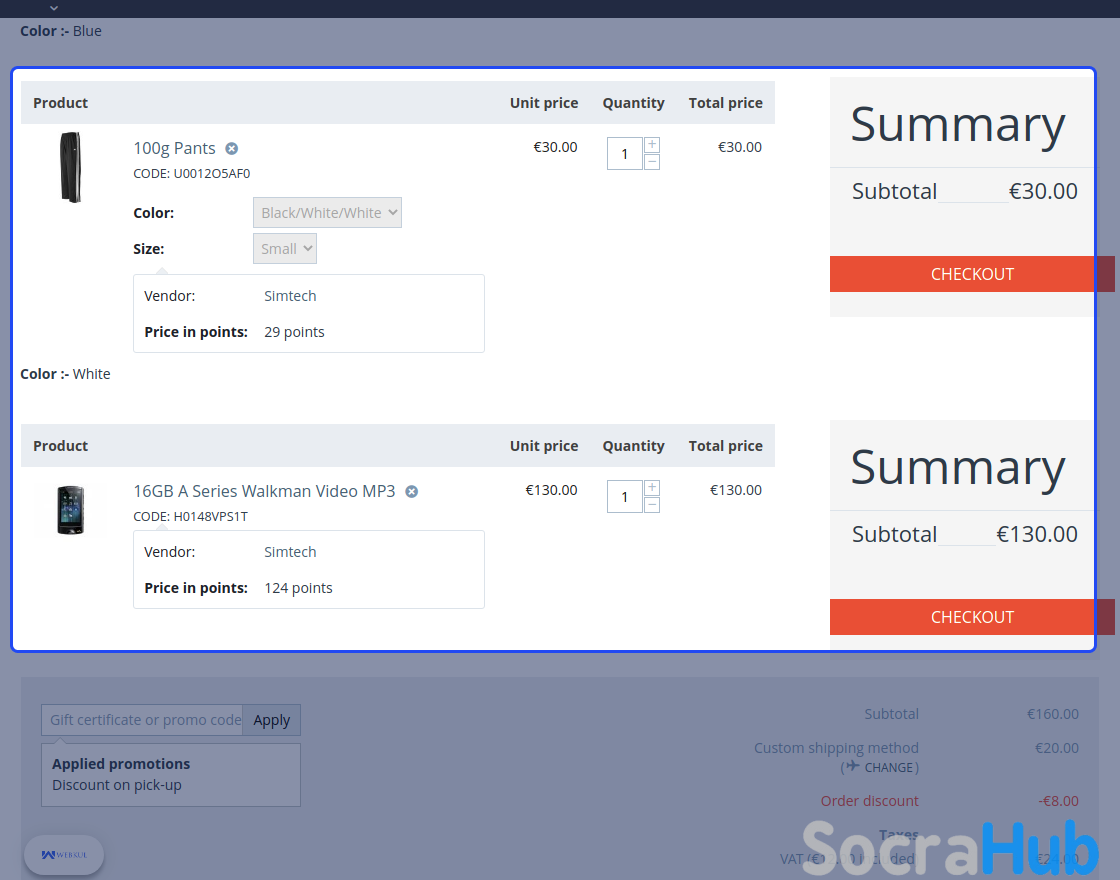This screenshot has height=880, width=1120.
Task: Increase quantity of 100g Pants
Action: (x=651, y=145)
